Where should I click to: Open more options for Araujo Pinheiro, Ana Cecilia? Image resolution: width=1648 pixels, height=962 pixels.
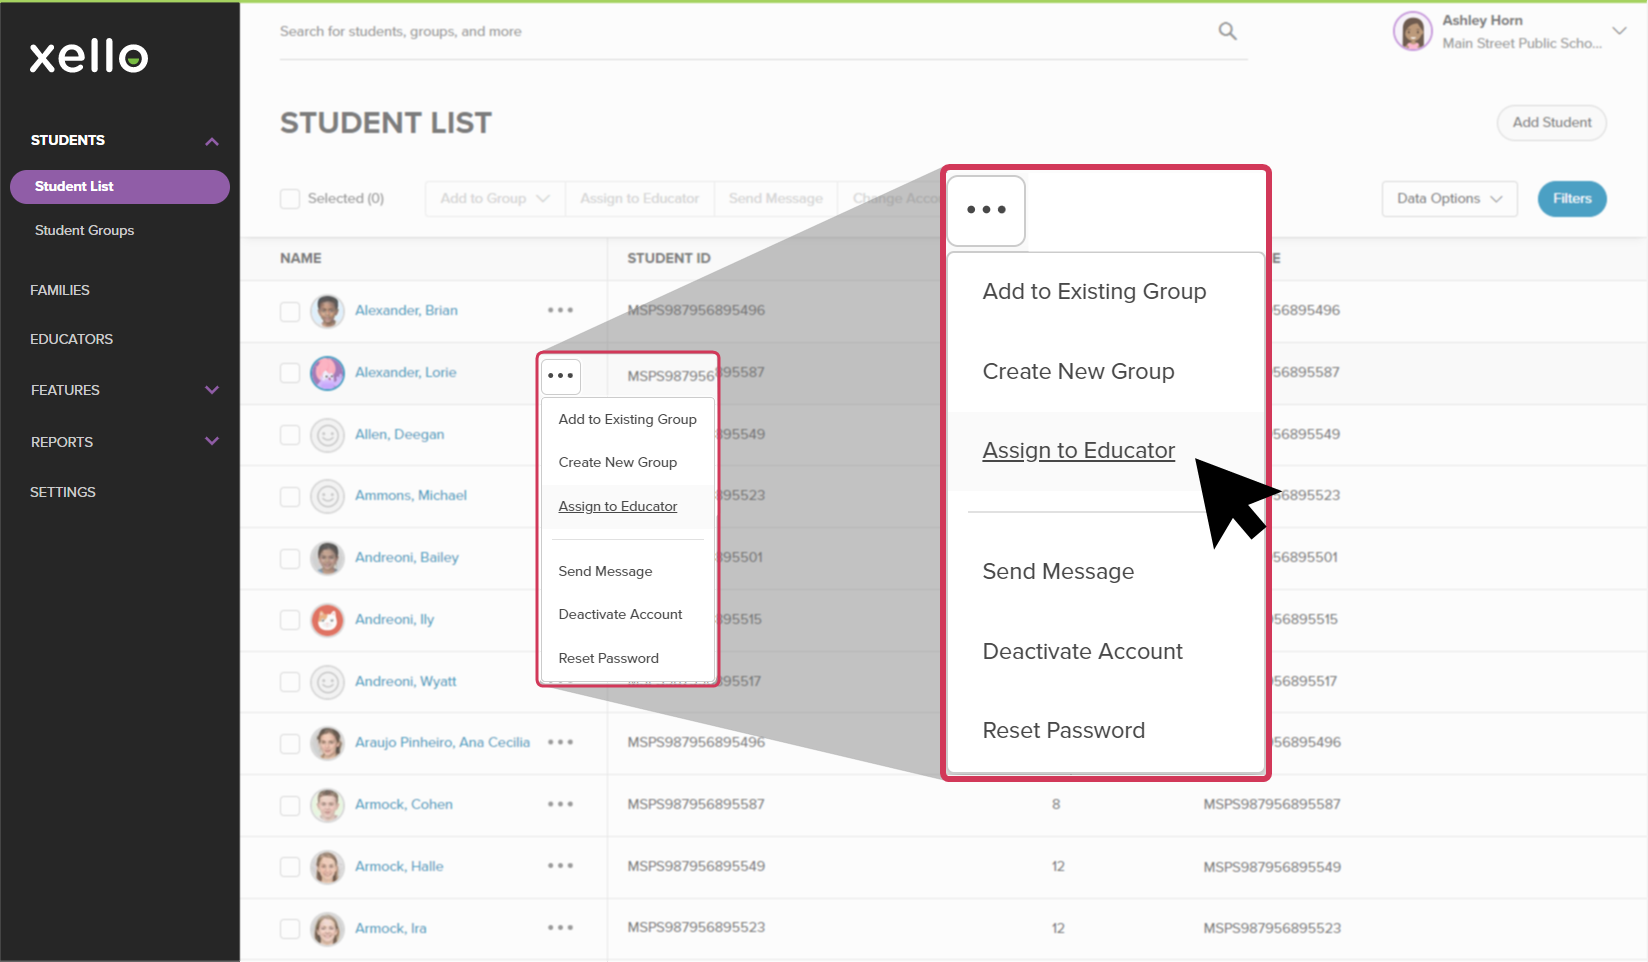point(560,742)
